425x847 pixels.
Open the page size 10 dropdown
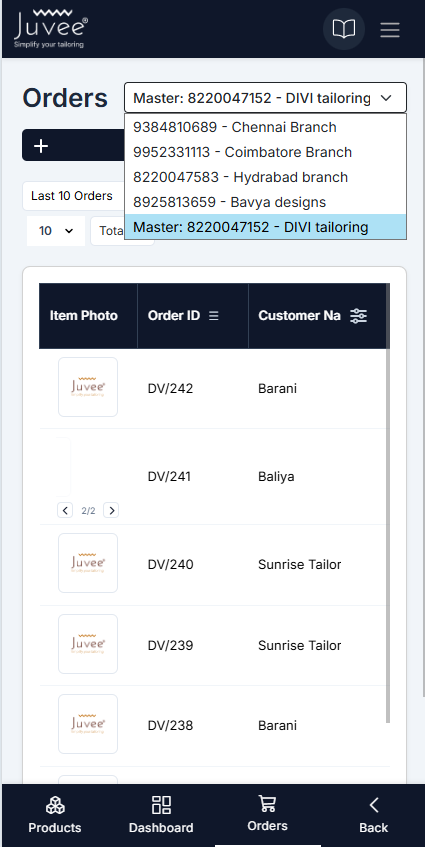click(x=56, y=231)
